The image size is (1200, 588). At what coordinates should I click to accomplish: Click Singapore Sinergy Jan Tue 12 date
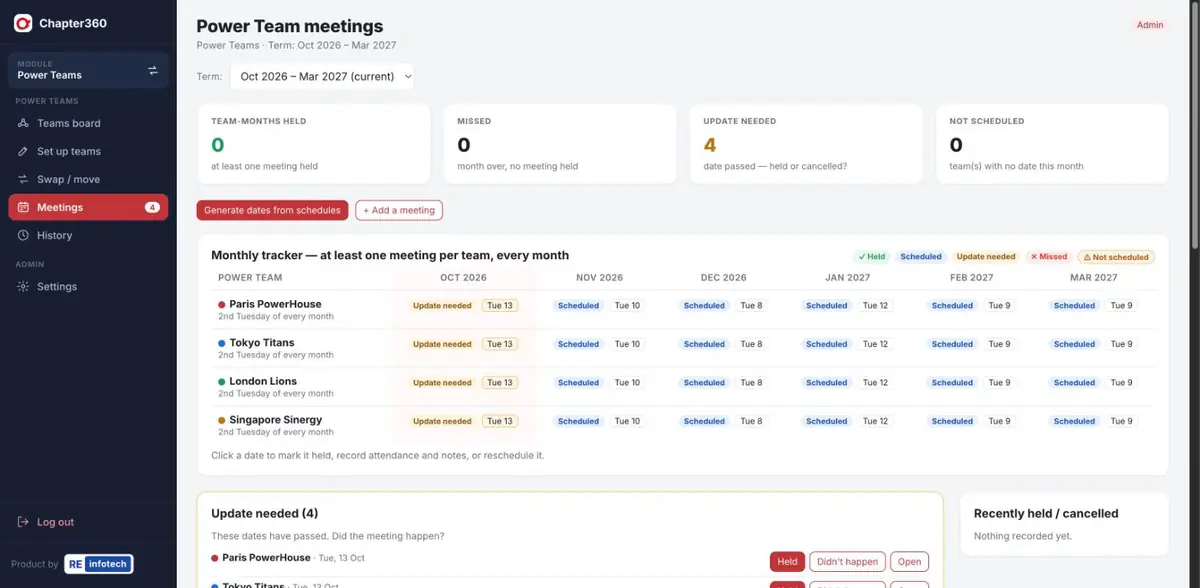[875, 421]
